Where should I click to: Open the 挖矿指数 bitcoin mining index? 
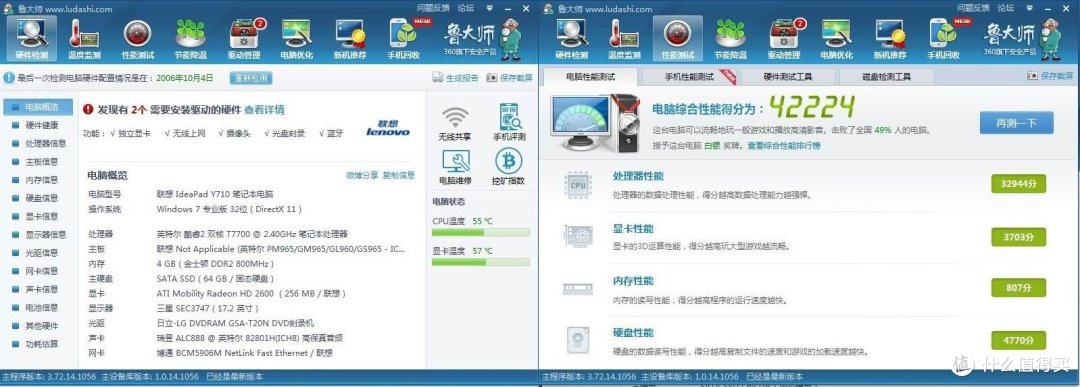(509, 167)
